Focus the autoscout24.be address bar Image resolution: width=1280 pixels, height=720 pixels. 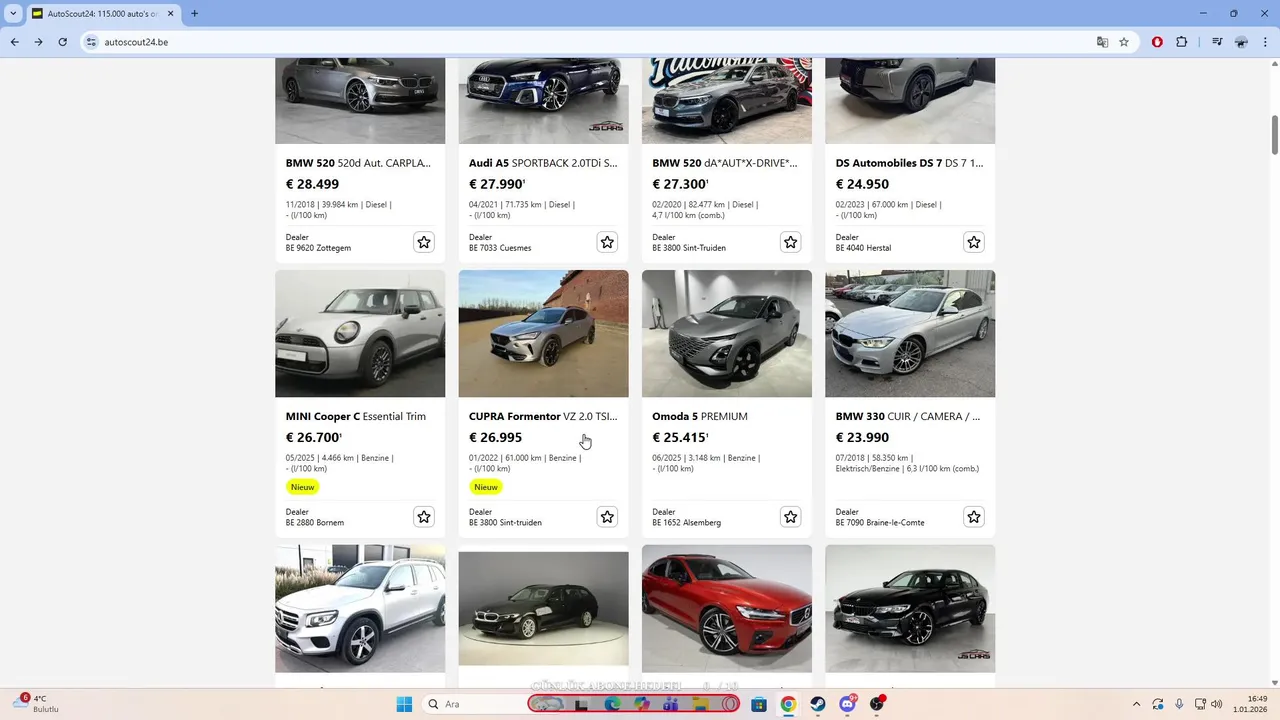(x=590, y=42)
